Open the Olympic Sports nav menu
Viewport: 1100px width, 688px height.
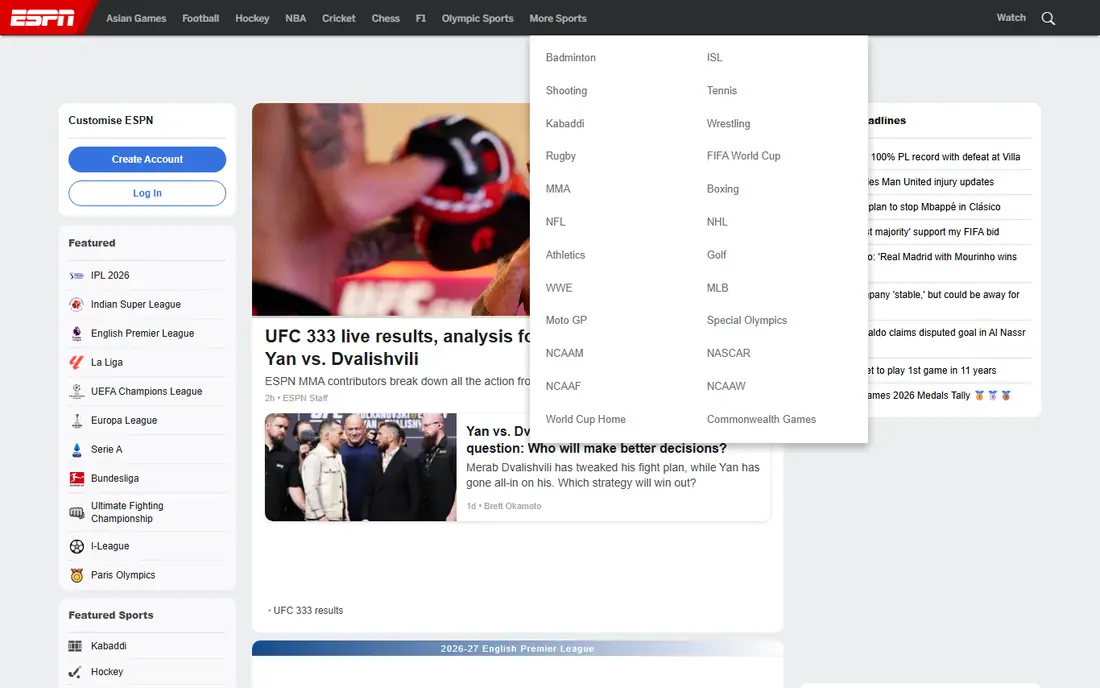coord(478,18)
